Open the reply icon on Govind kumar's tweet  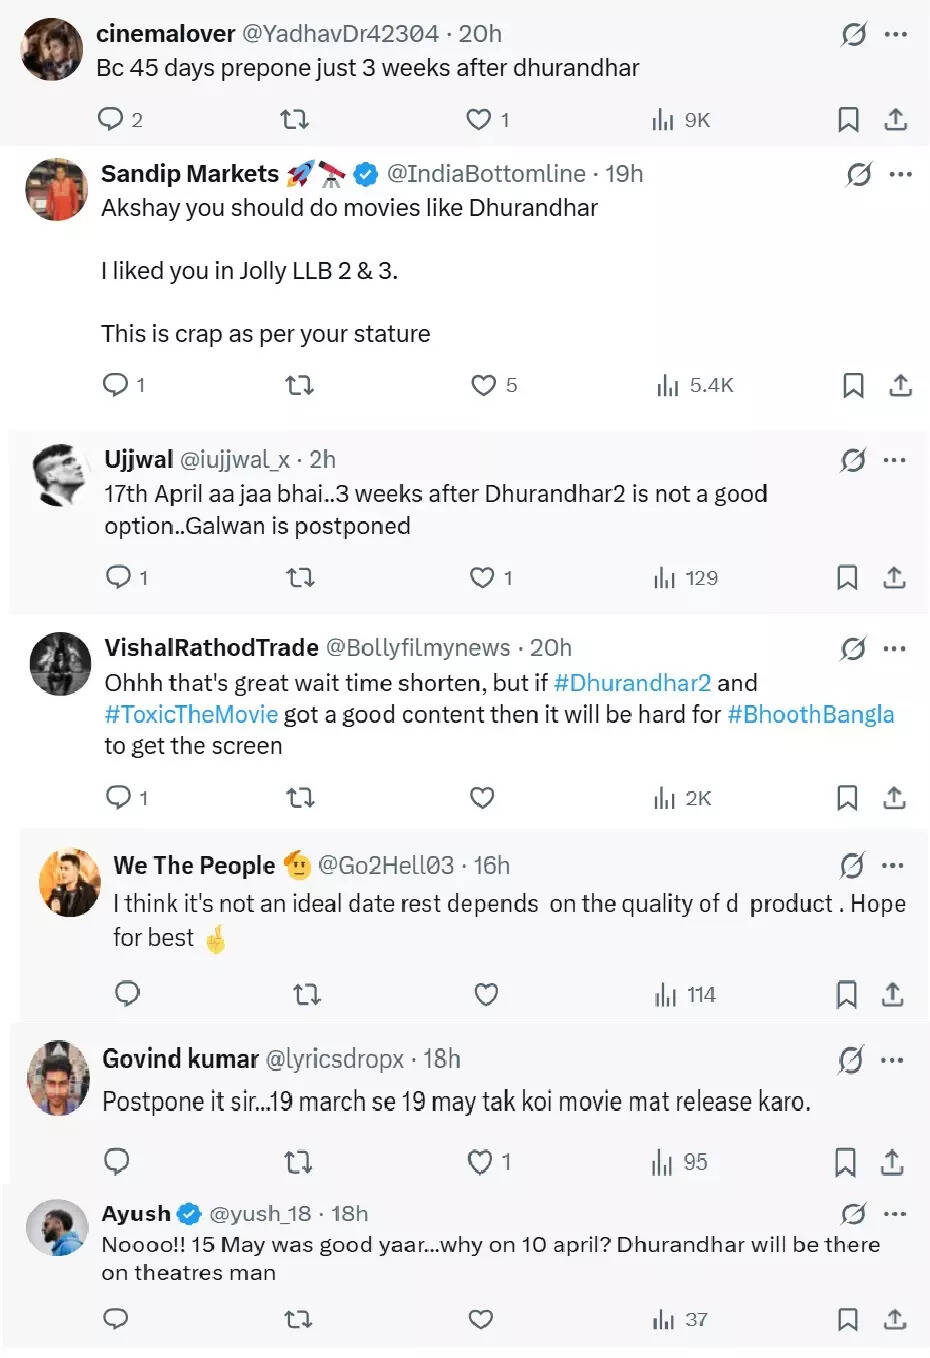tap(117, 1162)
